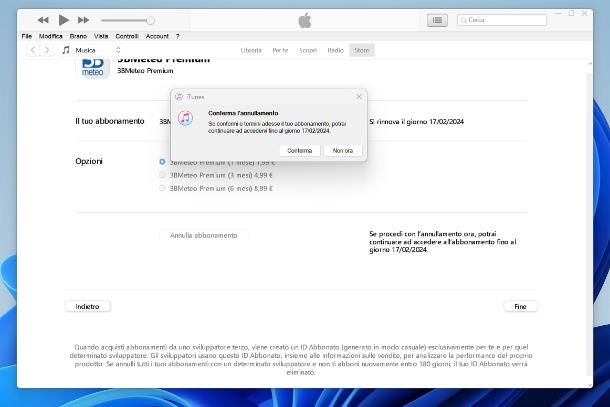Click the 3BMeteo app logo thumbnail

pos(93,68)
